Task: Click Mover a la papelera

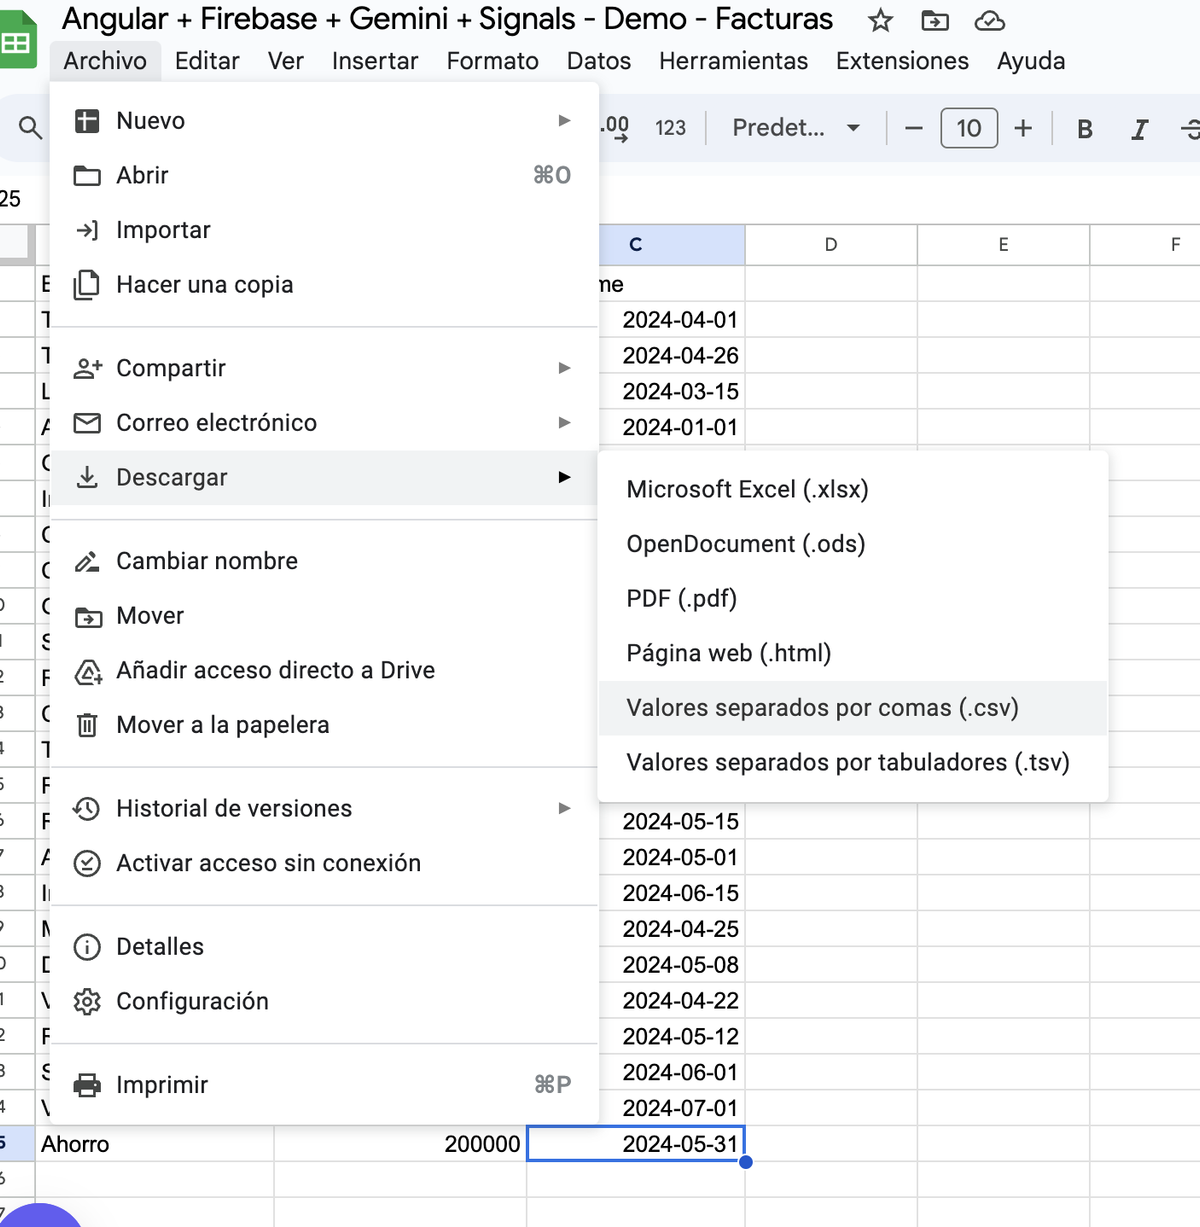Action: [324, 725]
